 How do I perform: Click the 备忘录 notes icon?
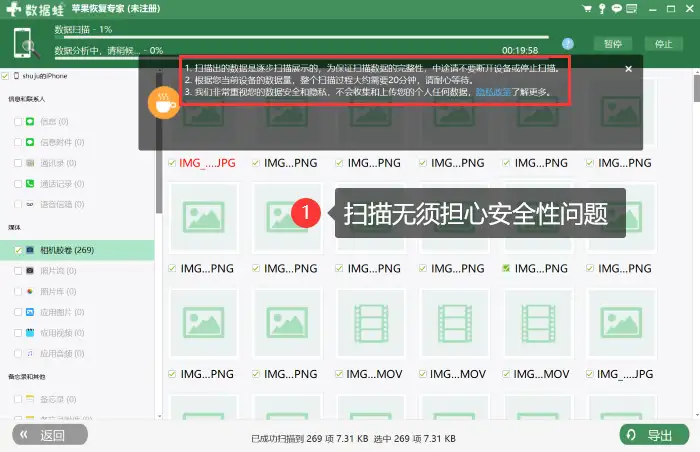[30, 399]
